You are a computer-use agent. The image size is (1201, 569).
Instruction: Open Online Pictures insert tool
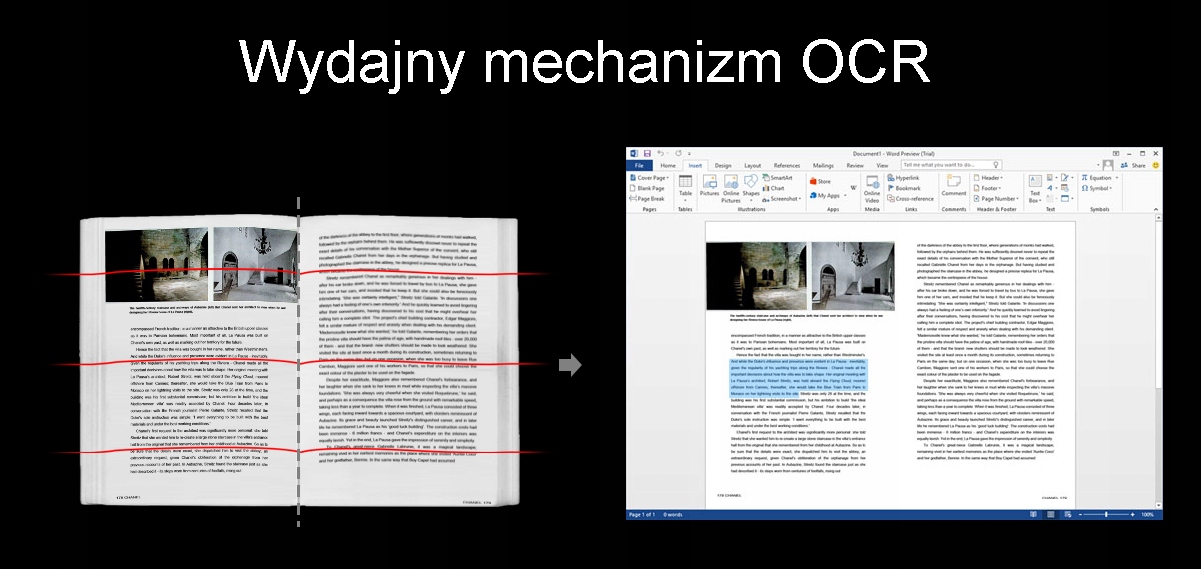coord(731,187)
